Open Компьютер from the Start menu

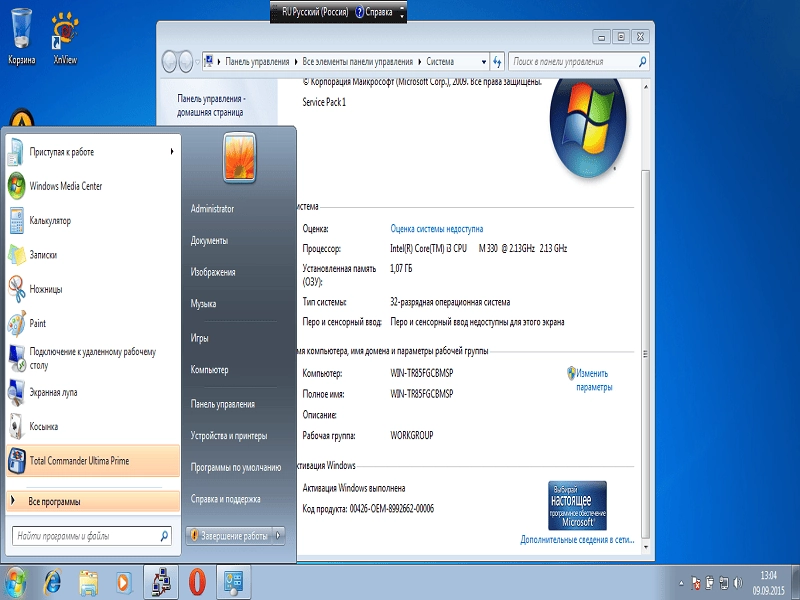(x=209, y=369)
